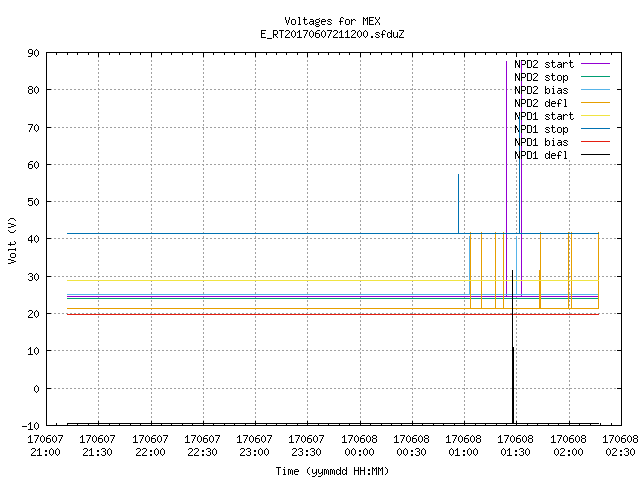This screenshot has width=640, height=480.
Task: Click the y-axis tick value 10
Action: [34, 351]
